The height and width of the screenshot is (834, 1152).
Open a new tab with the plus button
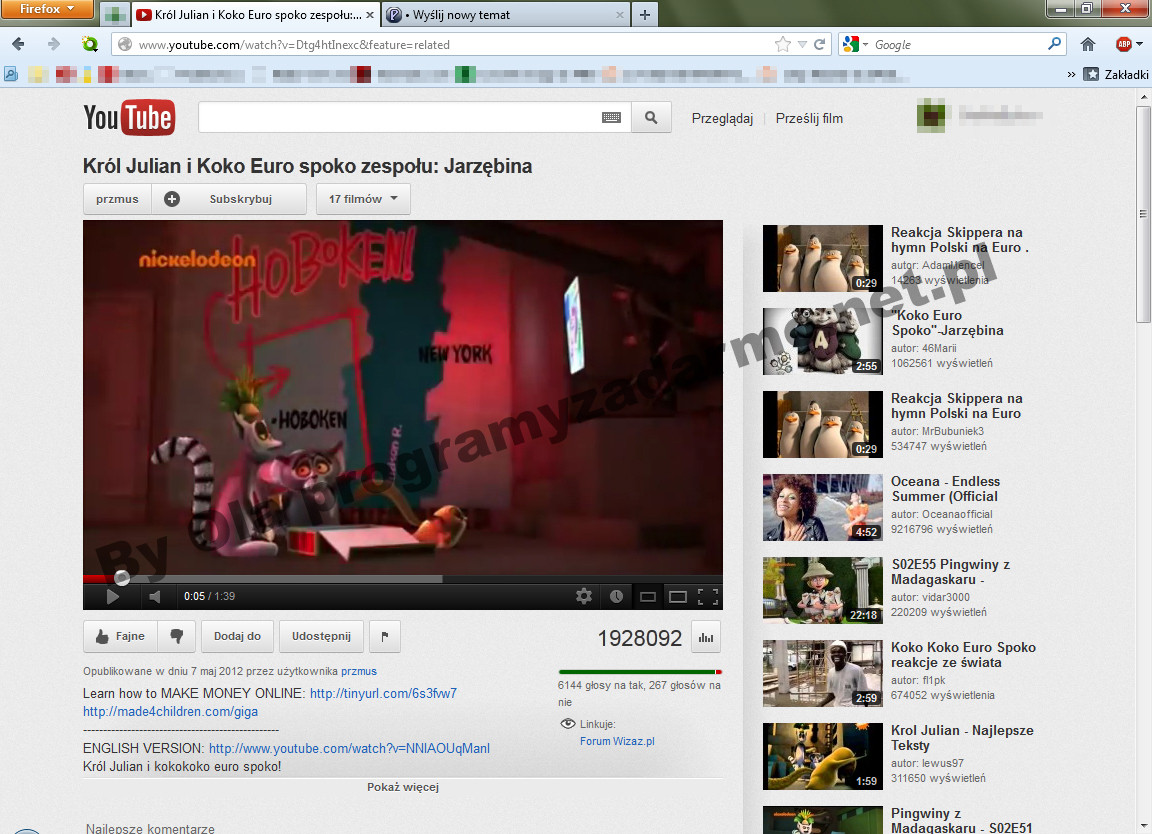point(644,15)
